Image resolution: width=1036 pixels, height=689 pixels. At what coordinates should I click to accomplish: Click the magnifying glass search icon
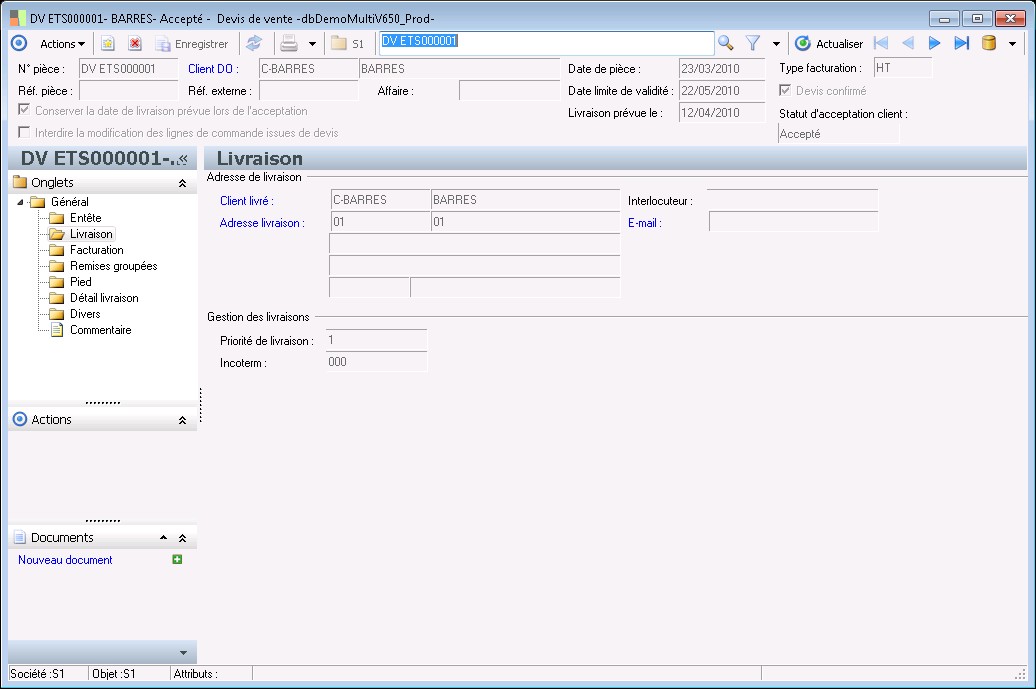[x=726, y=43]
